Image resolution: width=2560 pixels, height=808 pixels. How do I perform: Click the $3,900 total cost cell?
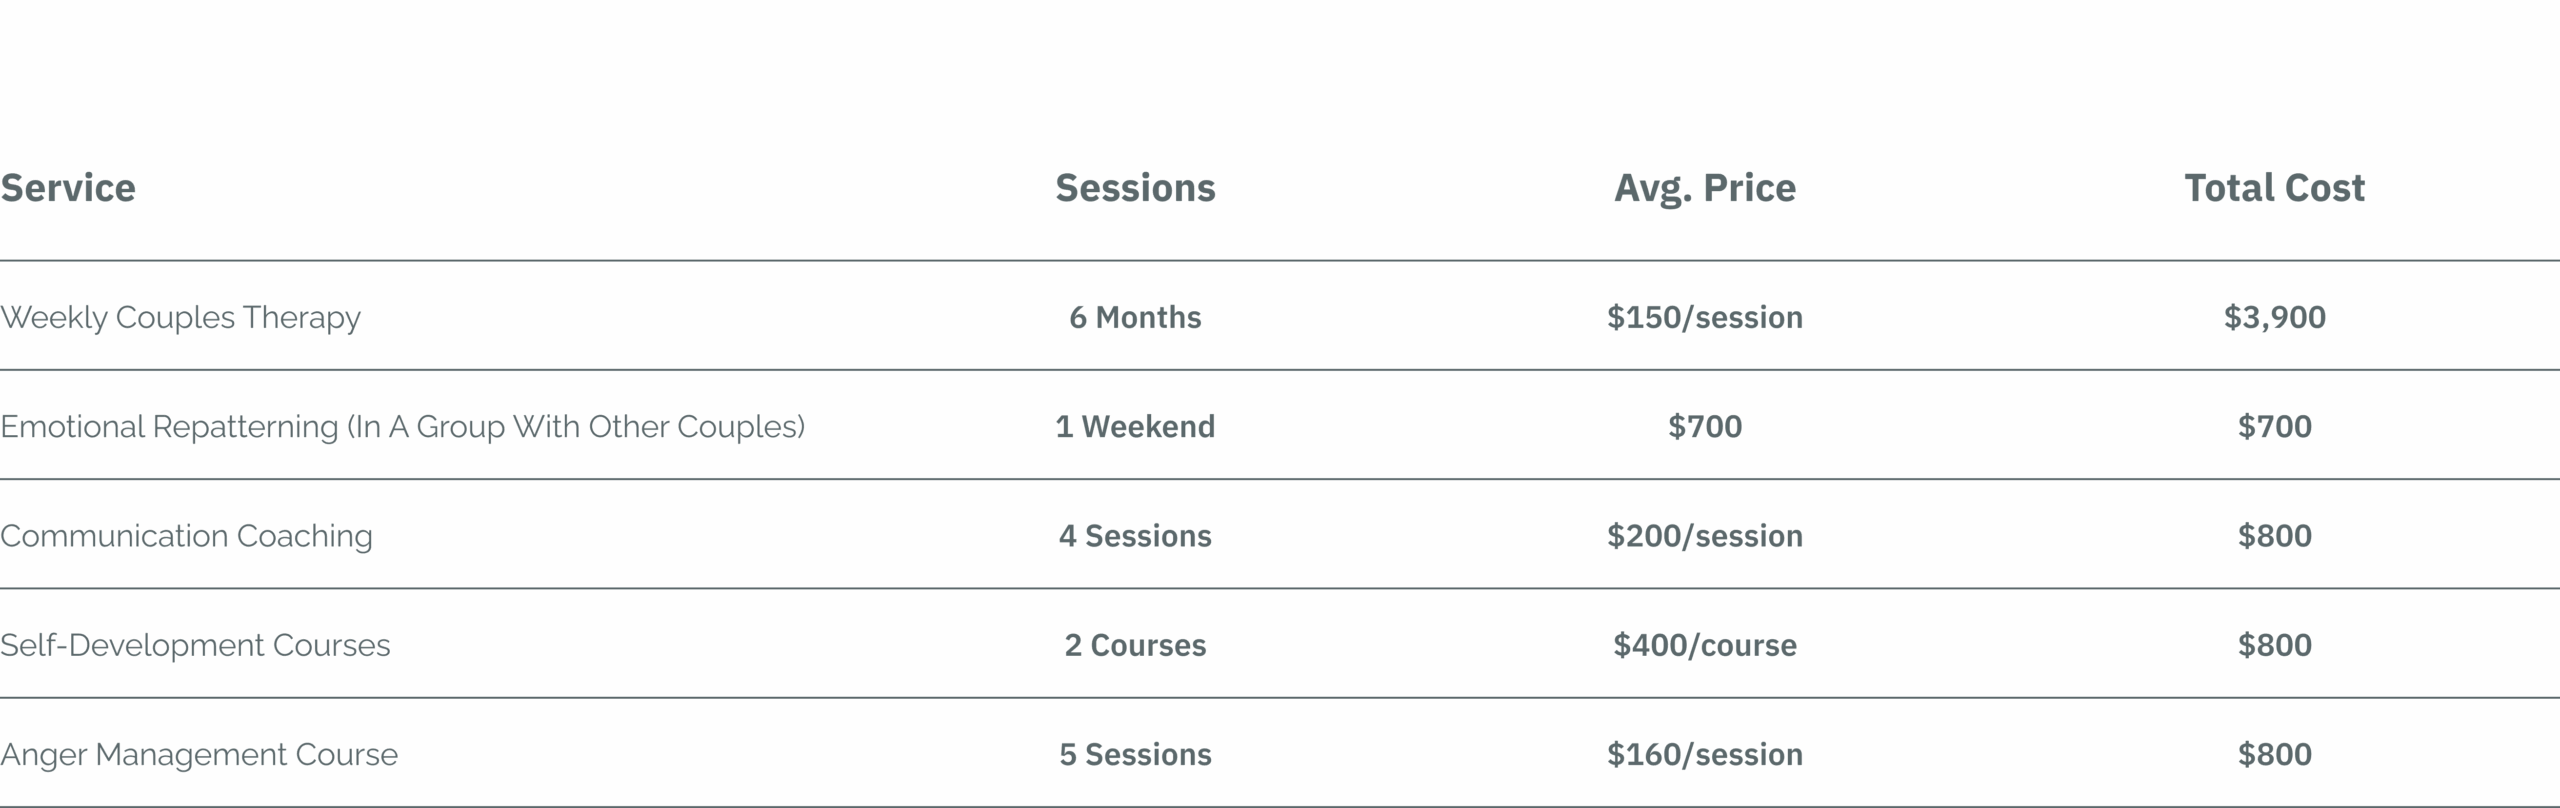pos(2274,318)
